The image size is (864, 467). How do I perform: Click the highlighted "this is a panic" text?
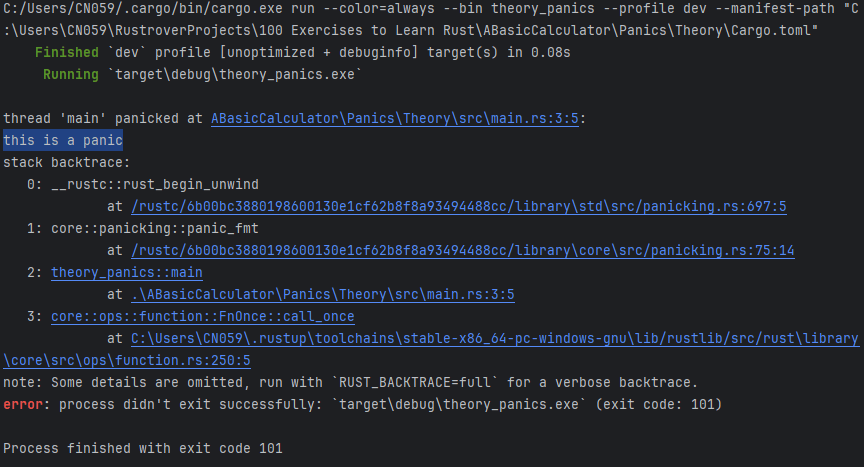point(63,140)
